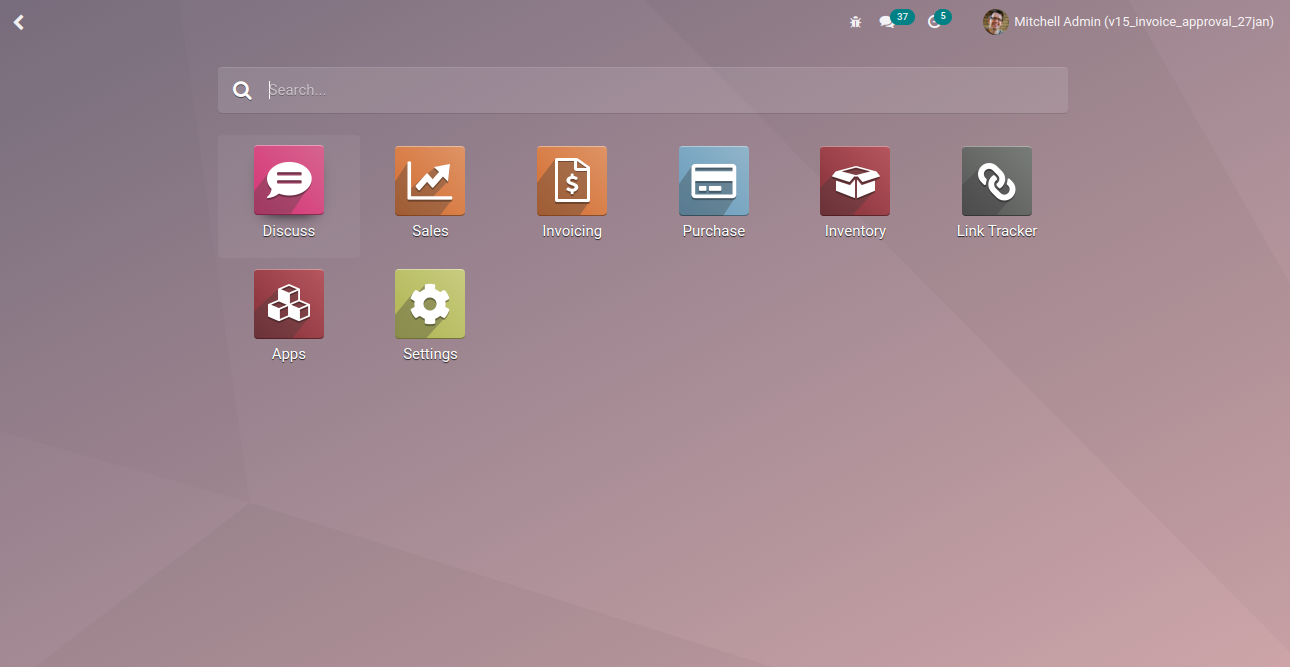Open conversations icon with 37 badge

[895, 20]
